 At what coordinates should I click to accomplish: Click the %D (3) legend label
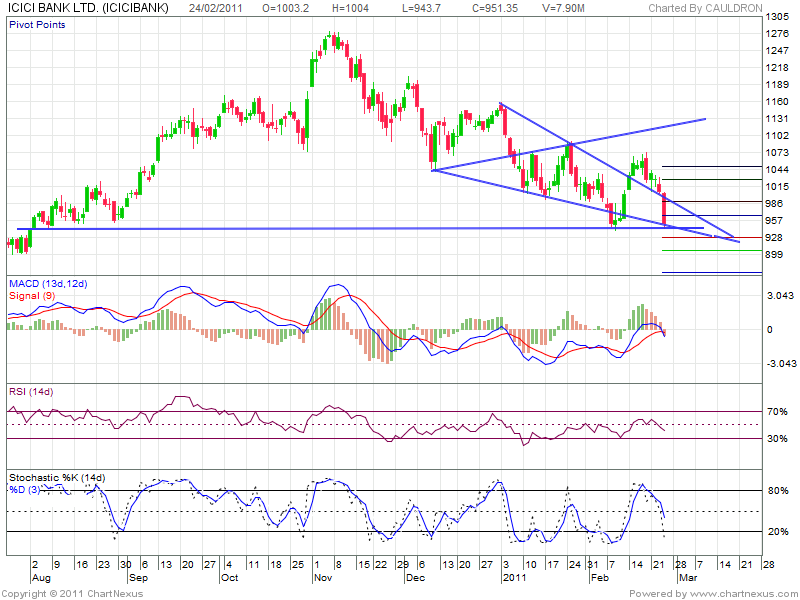click(29, 488)
